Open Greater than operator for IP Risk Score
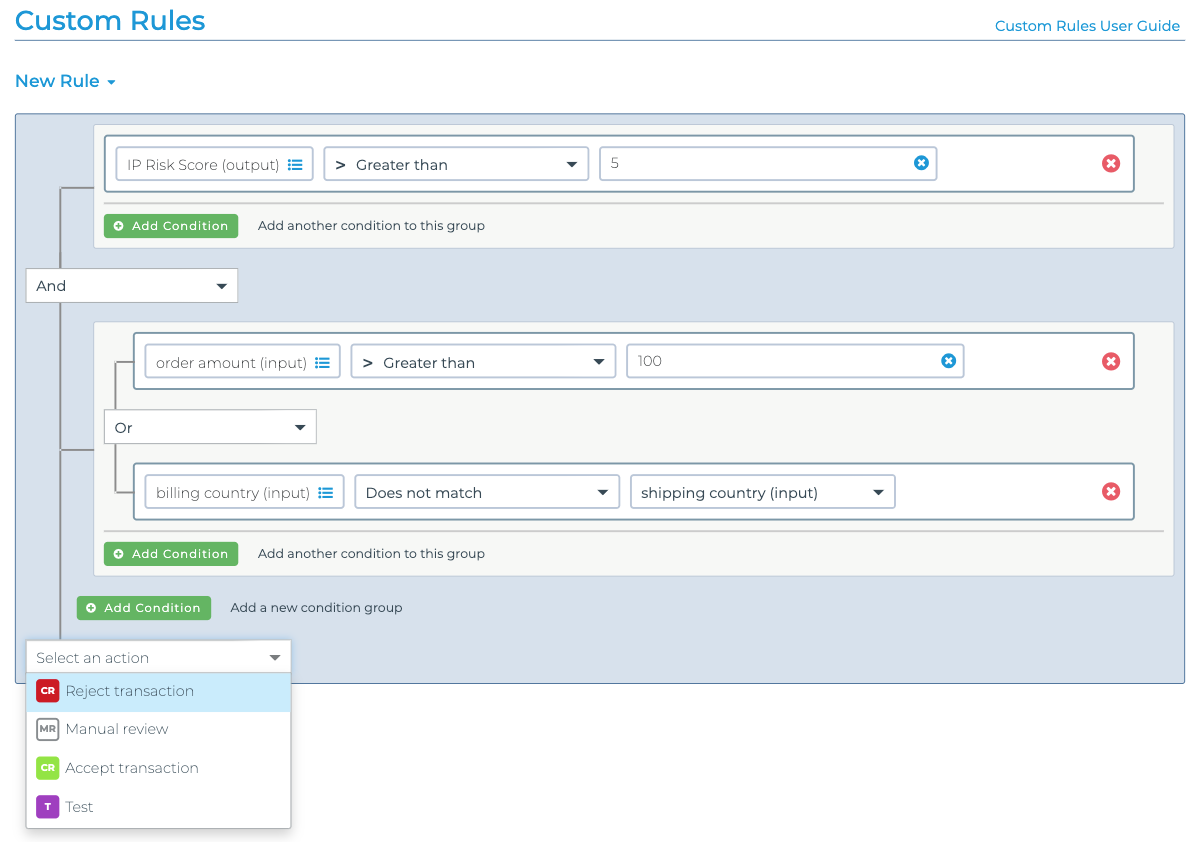This screenshot has width=1202, height=842. click(456, 164)
